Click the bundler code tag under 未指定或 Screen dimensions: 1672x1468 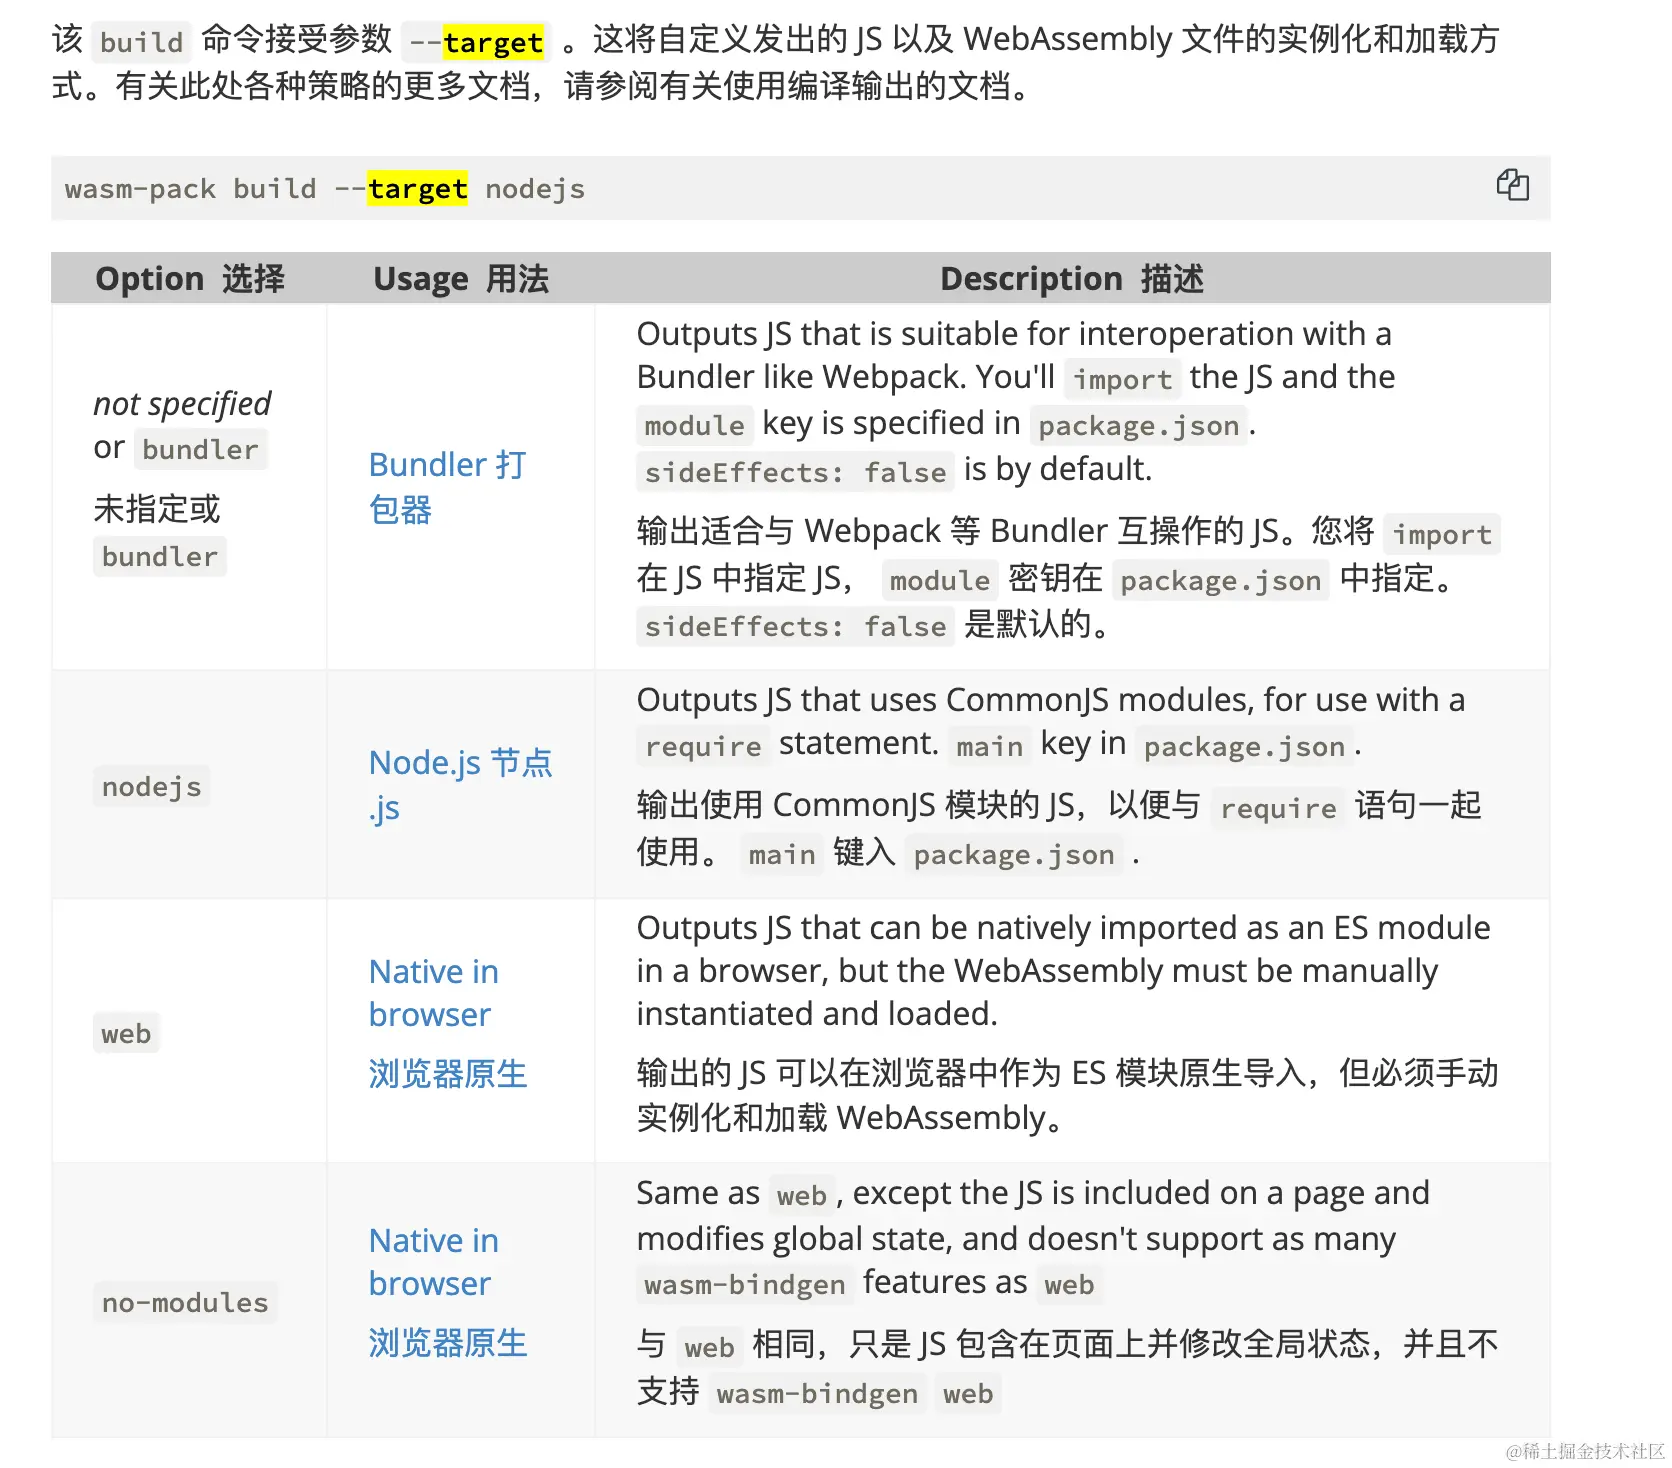tap(159, 556)
